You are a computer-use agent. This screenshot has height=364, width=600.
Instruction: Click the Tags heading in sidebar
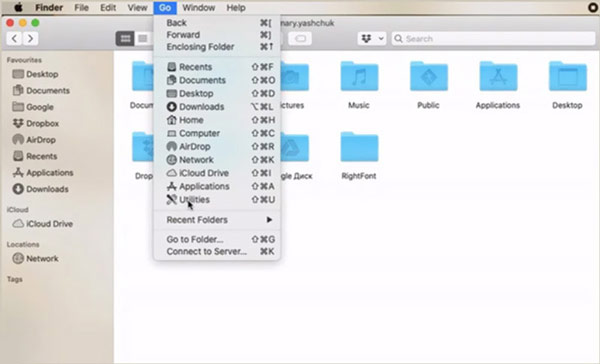pos(15,279)
